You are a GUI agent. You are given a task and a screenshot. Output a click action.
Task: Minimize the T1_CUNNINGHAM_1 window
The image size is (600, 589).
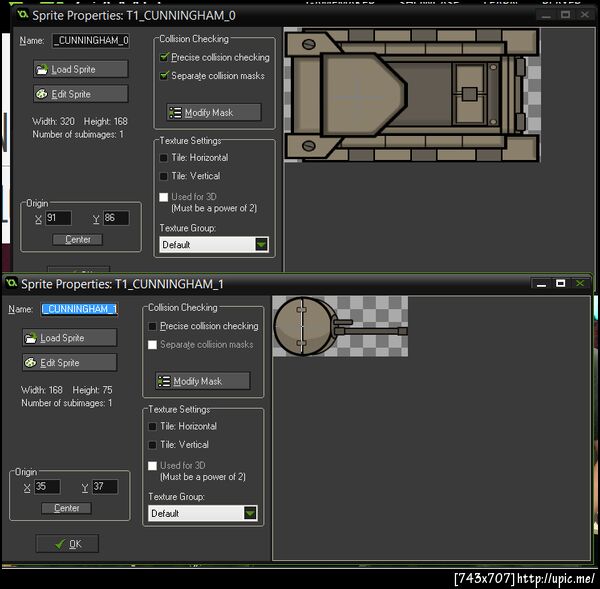pyautogui.click(x=541, y=284)
